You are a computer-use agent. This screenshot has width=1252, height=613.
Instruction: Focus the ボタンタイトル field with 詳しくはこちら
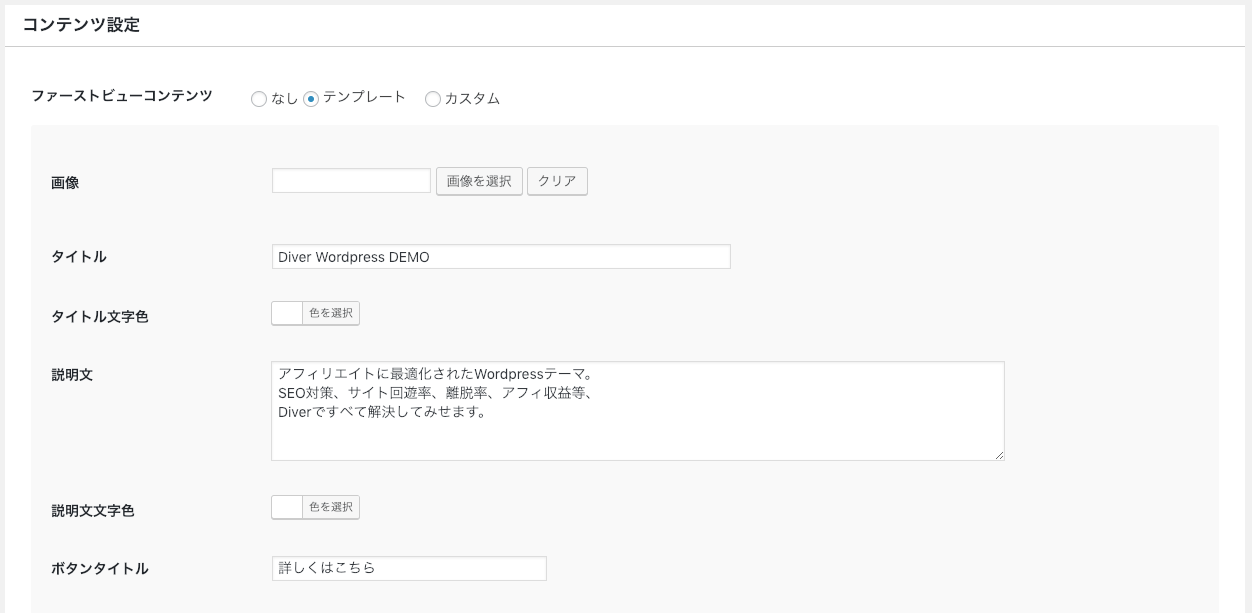point(409,568)
